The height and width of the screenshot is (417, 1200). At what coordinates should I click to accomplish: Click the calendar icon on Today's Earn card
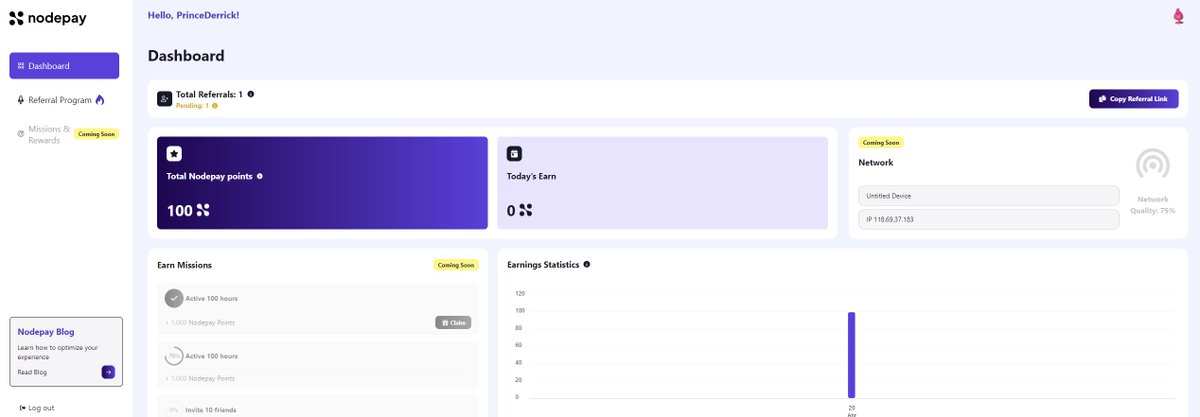coord(514,154)
